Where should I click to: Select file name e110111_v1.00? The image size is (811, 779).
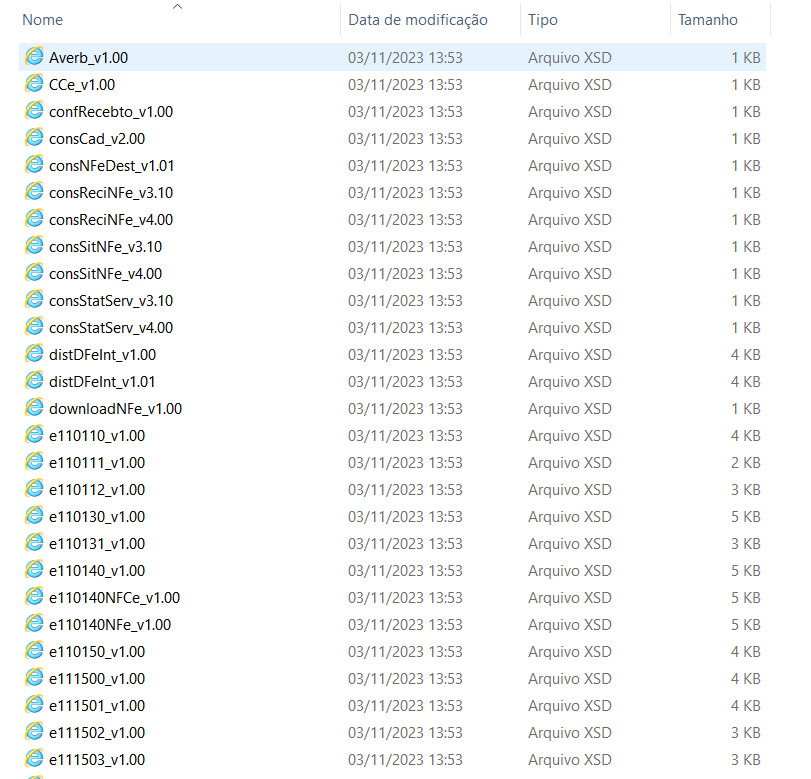(97, 462)
